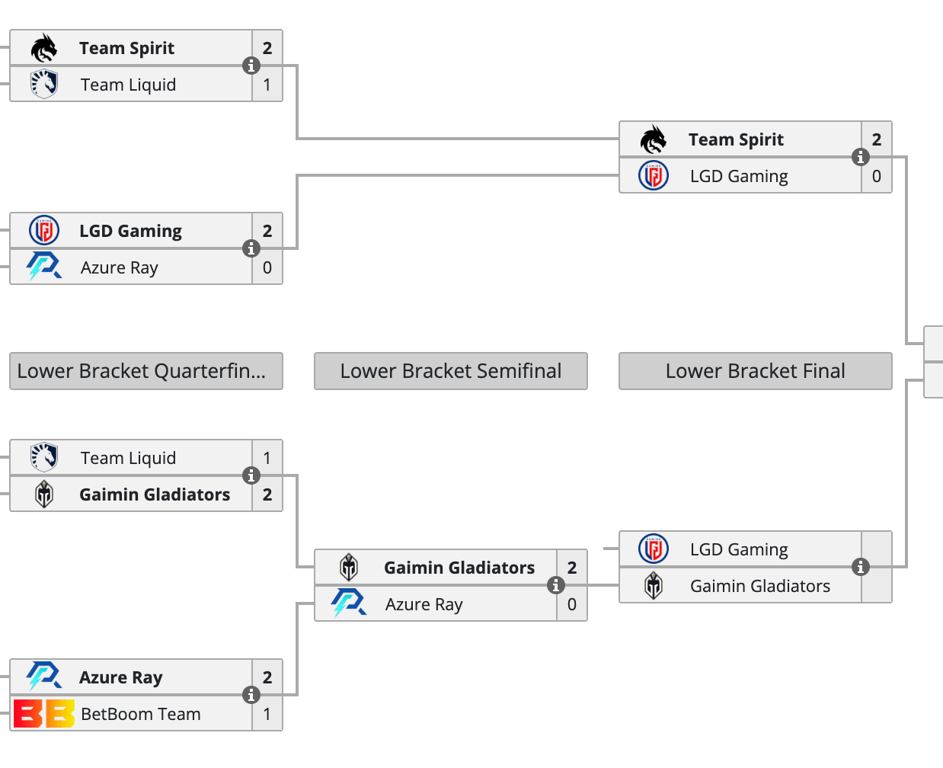Click Team Spirit dragon logo beside Team Liquid
The width and height of the screenshot is (943, 768).
[44, 48]
